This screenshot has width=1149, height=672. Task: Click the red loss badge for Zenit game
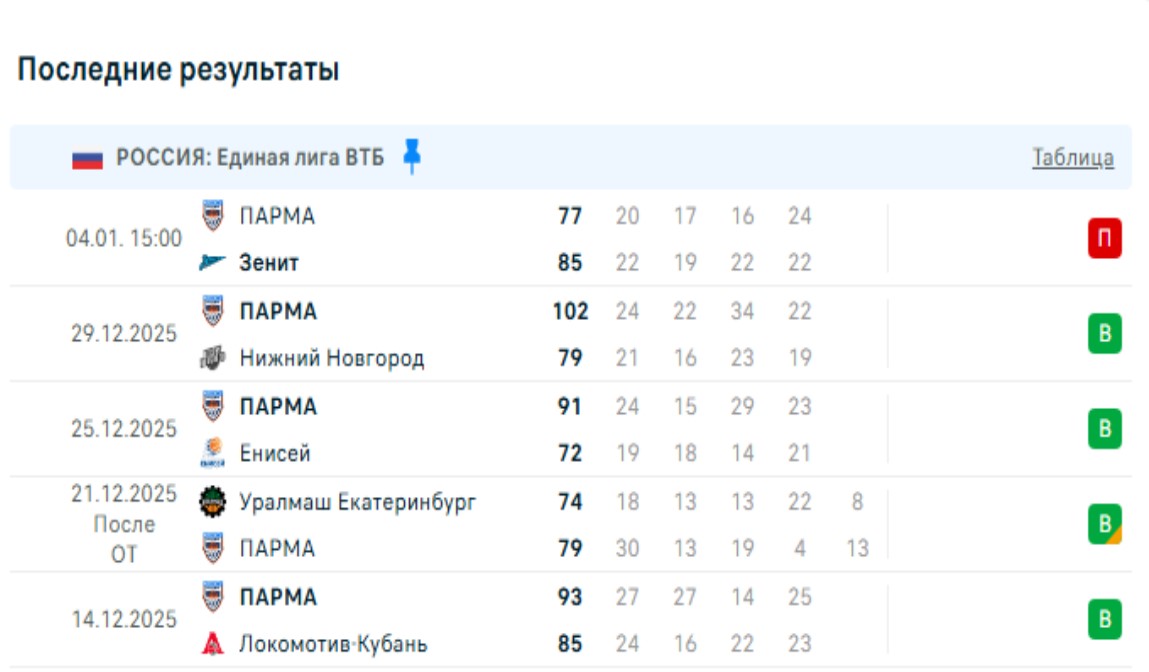(x=1104, y=239)
